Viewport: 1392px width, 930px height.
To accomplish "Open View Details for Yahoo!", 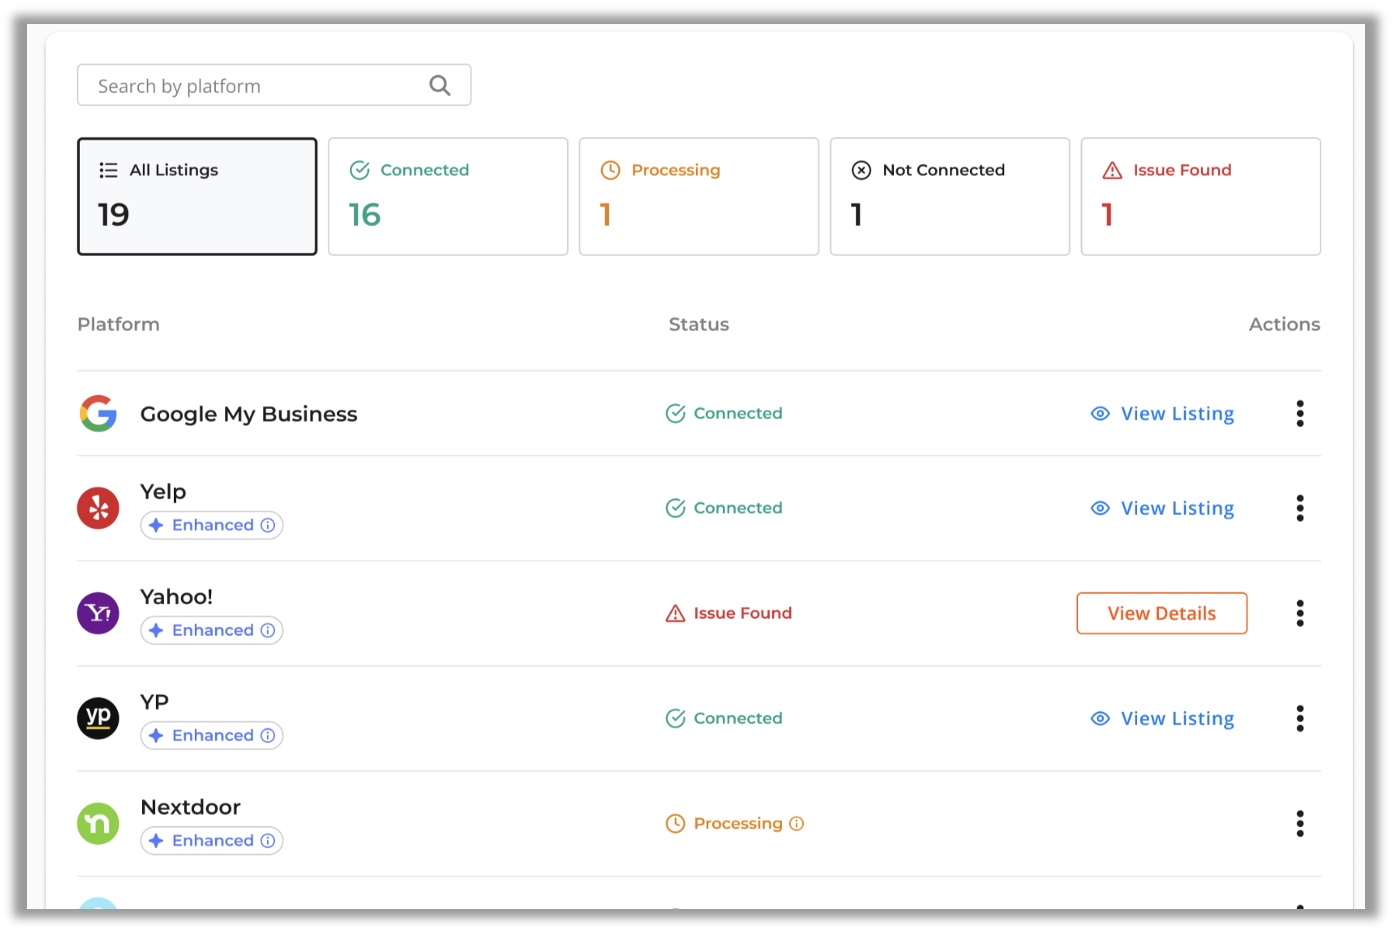I will pos(1162,613).
